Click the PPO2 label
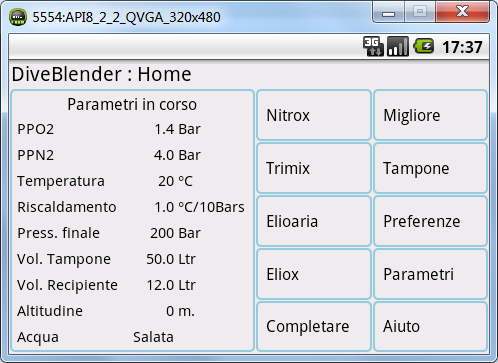498x363 pixels. point(36,129)
